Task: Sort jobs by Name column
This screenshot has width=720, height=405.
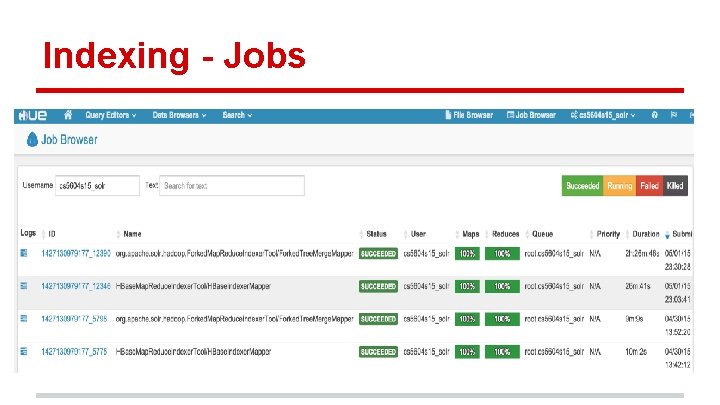Action: [x=132, y=234]
